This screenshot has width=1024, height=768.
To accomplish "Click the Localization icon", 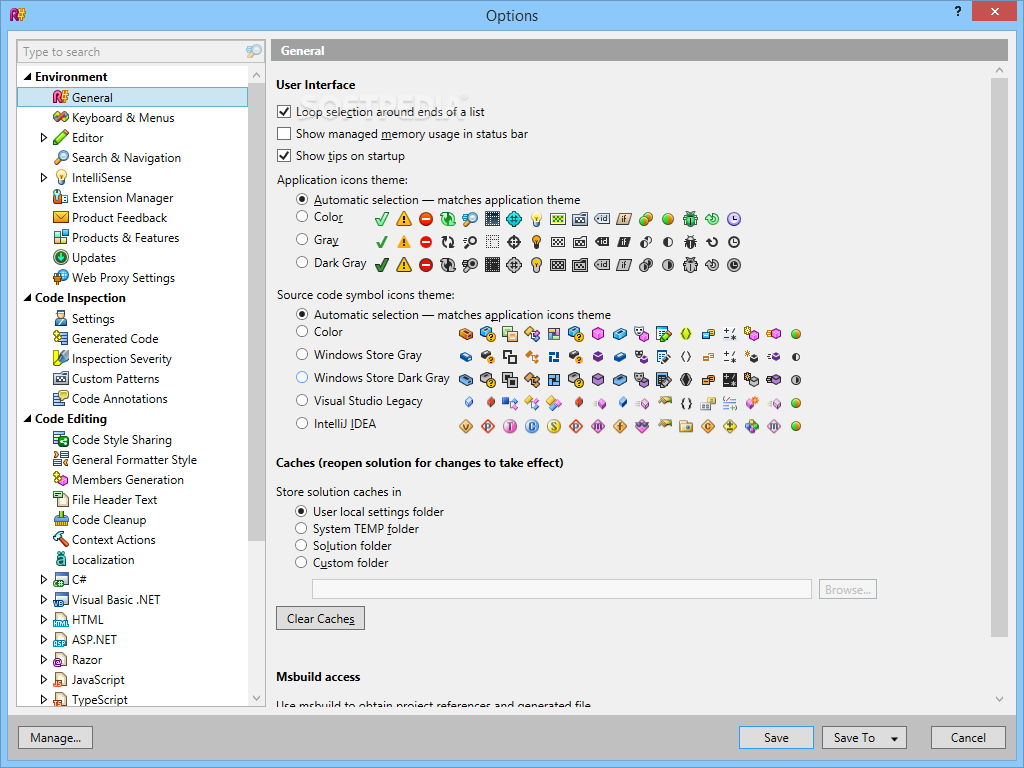I will pos(61,560).
